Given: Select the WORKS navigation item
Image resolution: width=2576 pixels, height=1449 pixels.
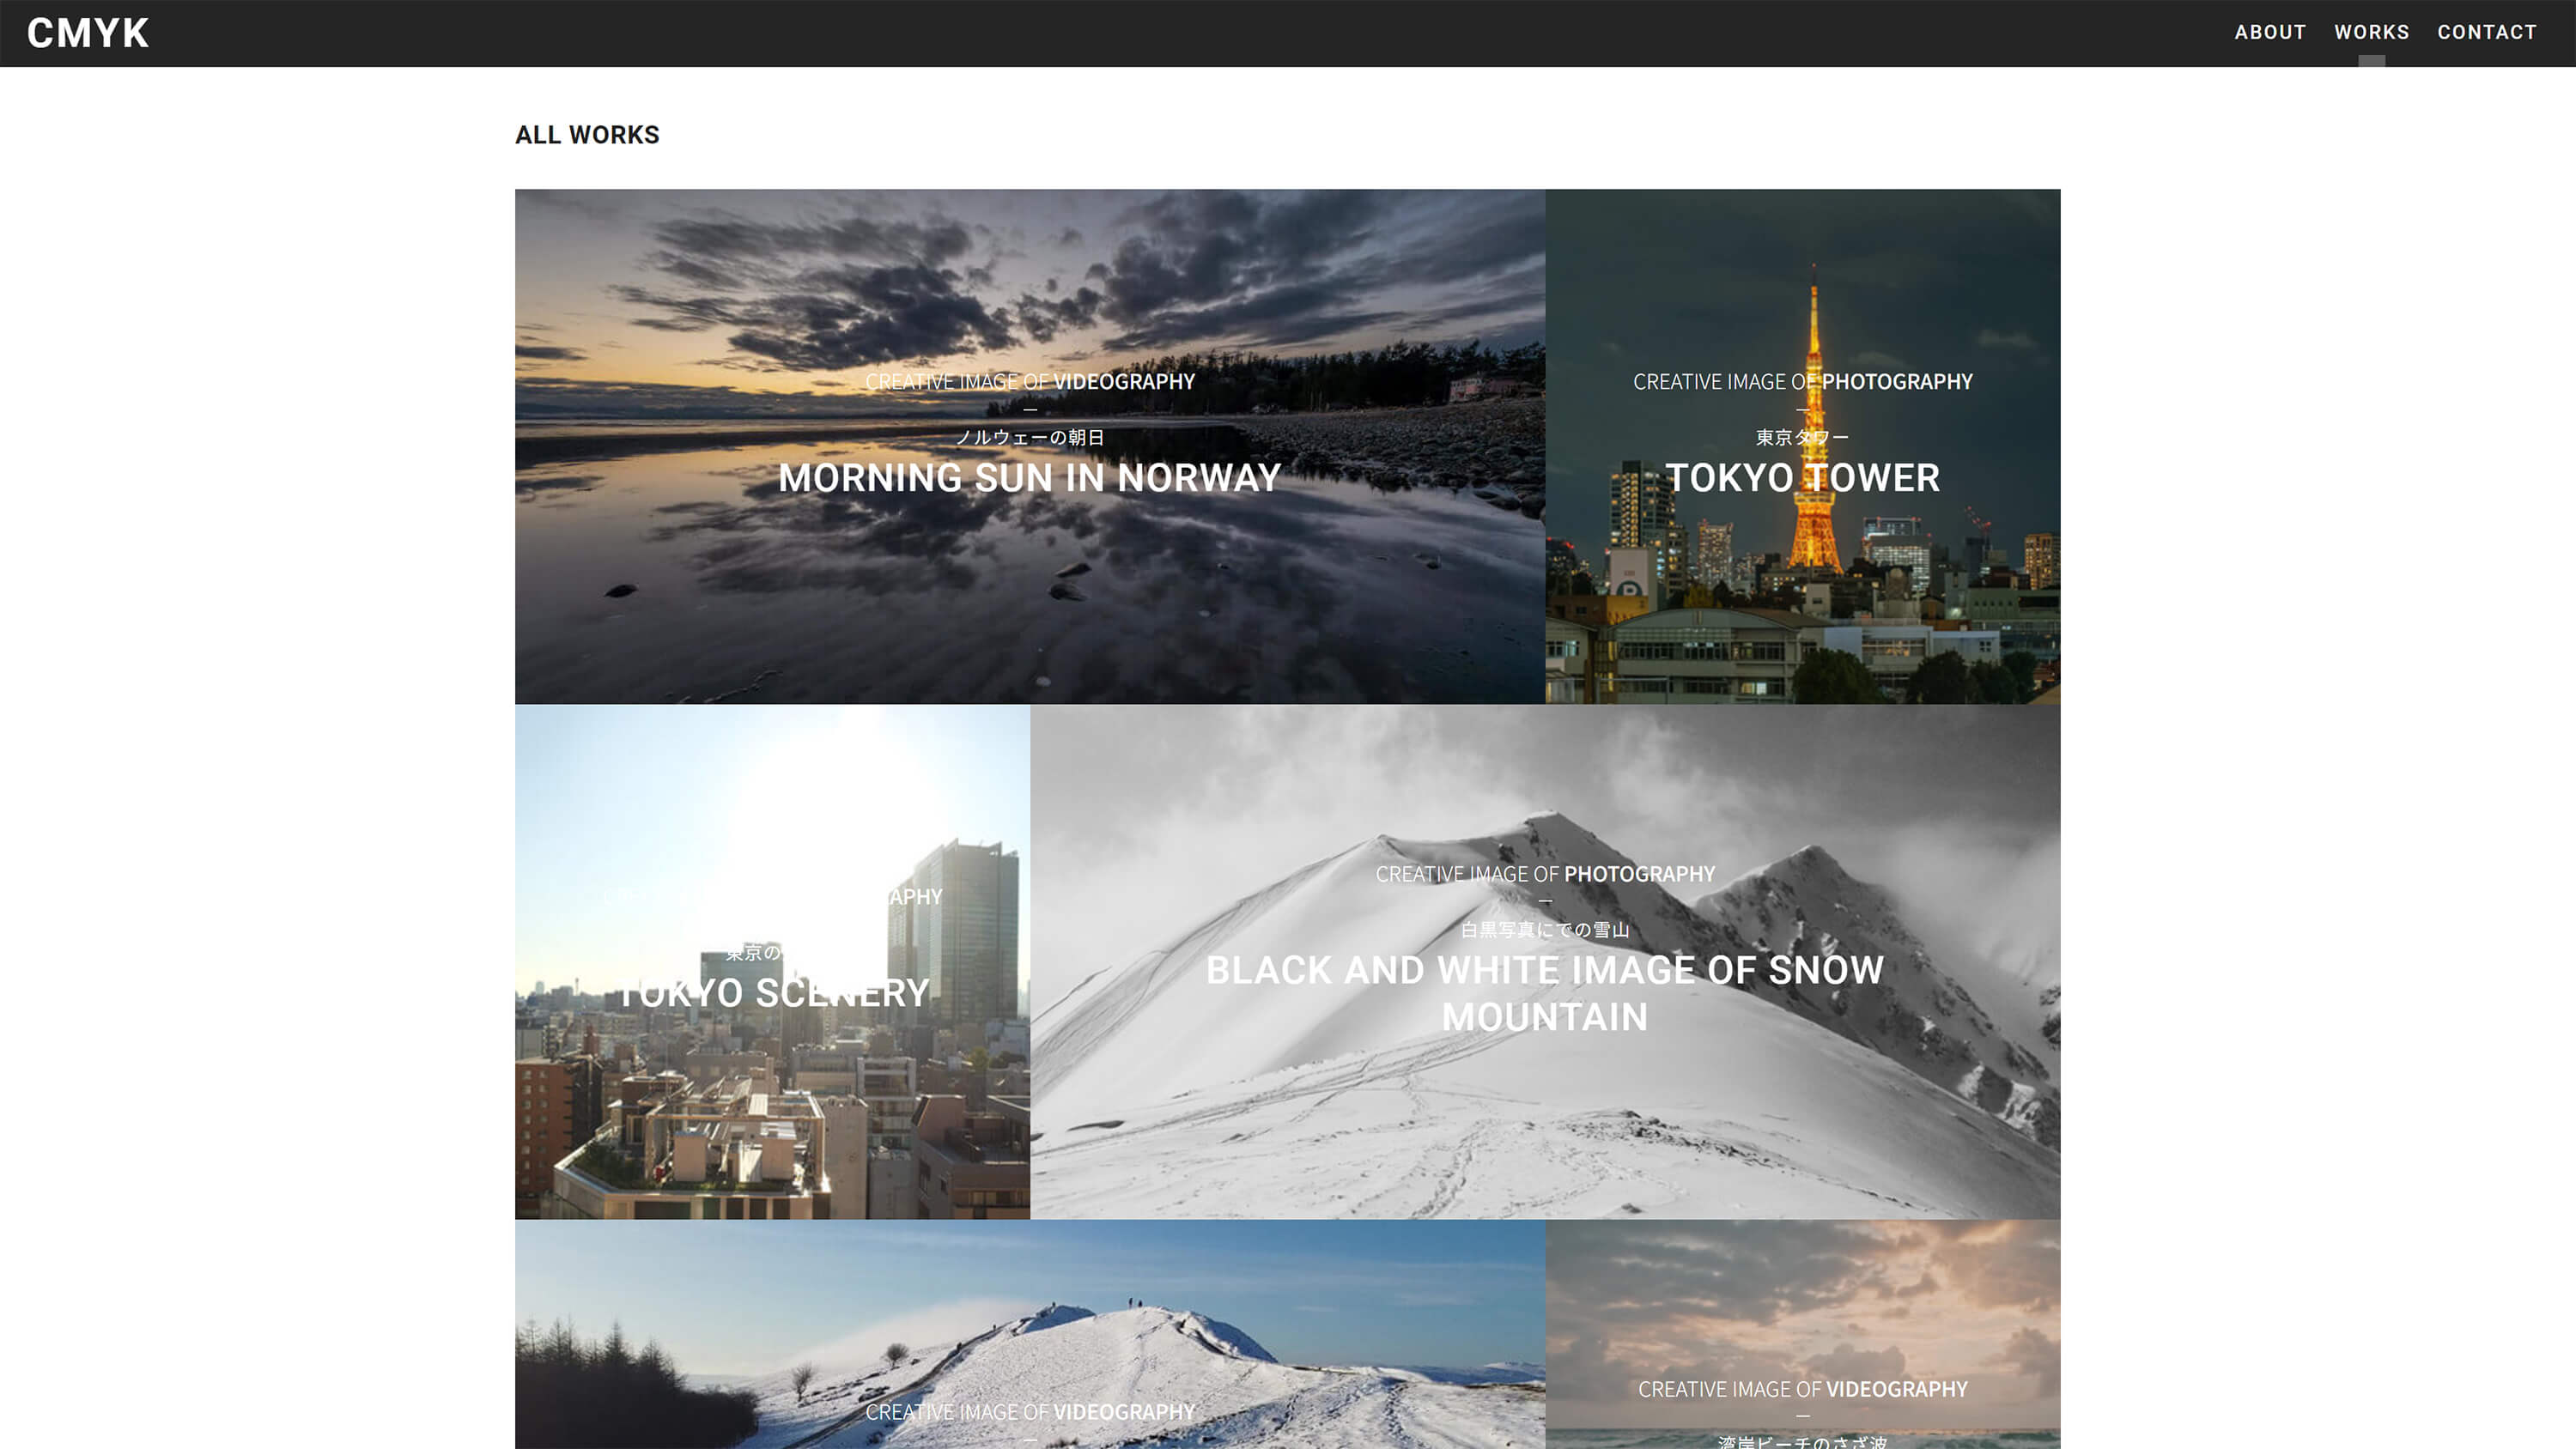Looking at the screenshot, I should tap(2371, 32).
